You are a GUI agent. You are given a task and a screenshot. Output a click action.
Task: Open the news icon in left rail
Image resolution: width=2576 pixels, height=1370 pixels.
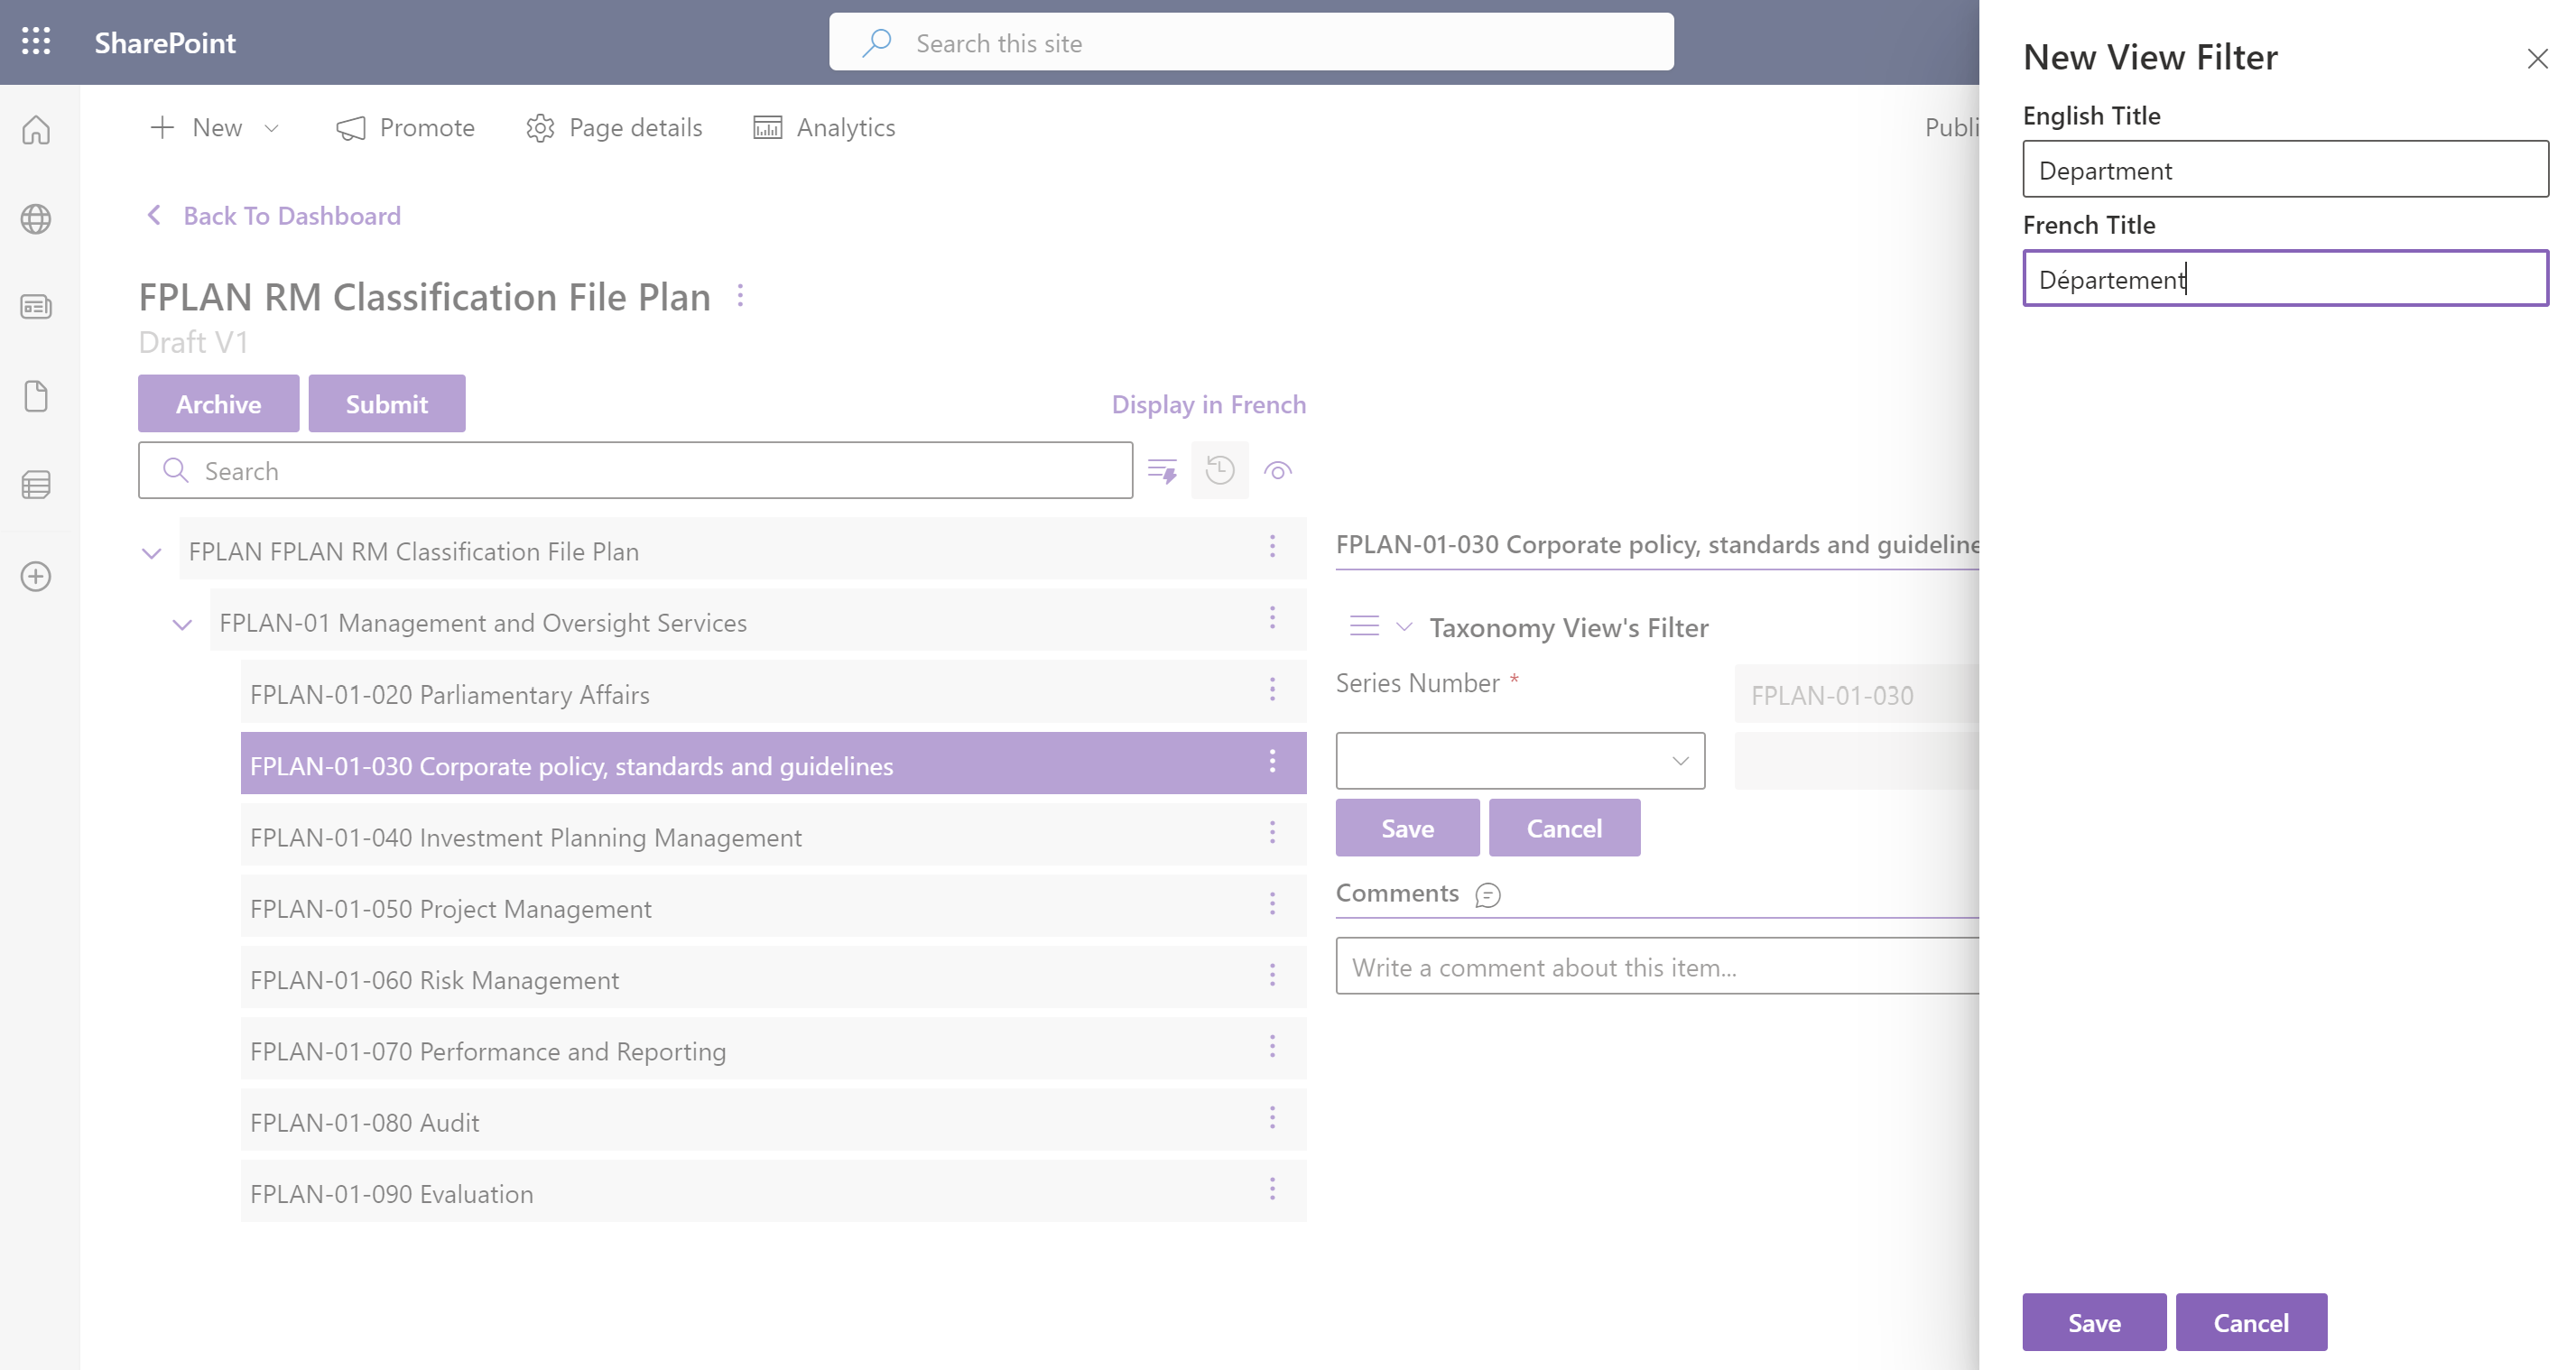coord(36,307)
